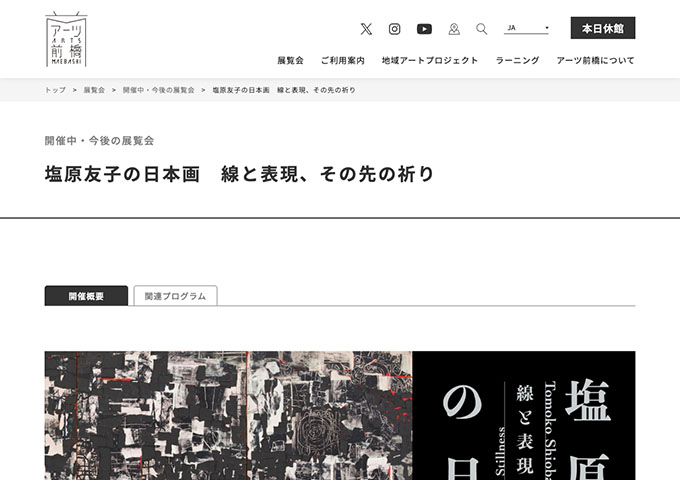Screen dimensions: 680x480
Task: Open the YouTube channel icon
Action: (424, 29)
